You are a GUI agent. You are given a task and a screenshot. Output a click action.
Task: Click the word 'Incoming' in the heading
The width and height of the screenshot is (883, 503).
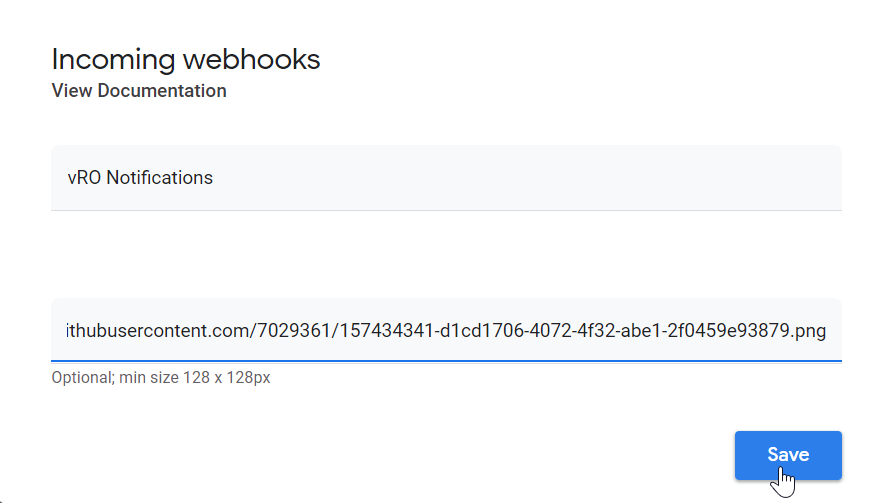tap(113, 59)
